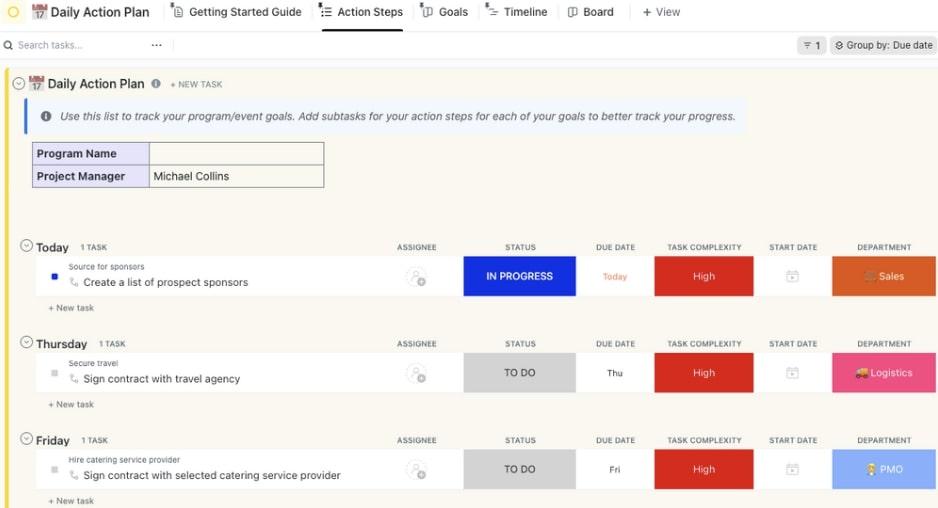Screen dimensions: 938x508
Task: Click + New task under the Today group
Action: tap(71, 308)
